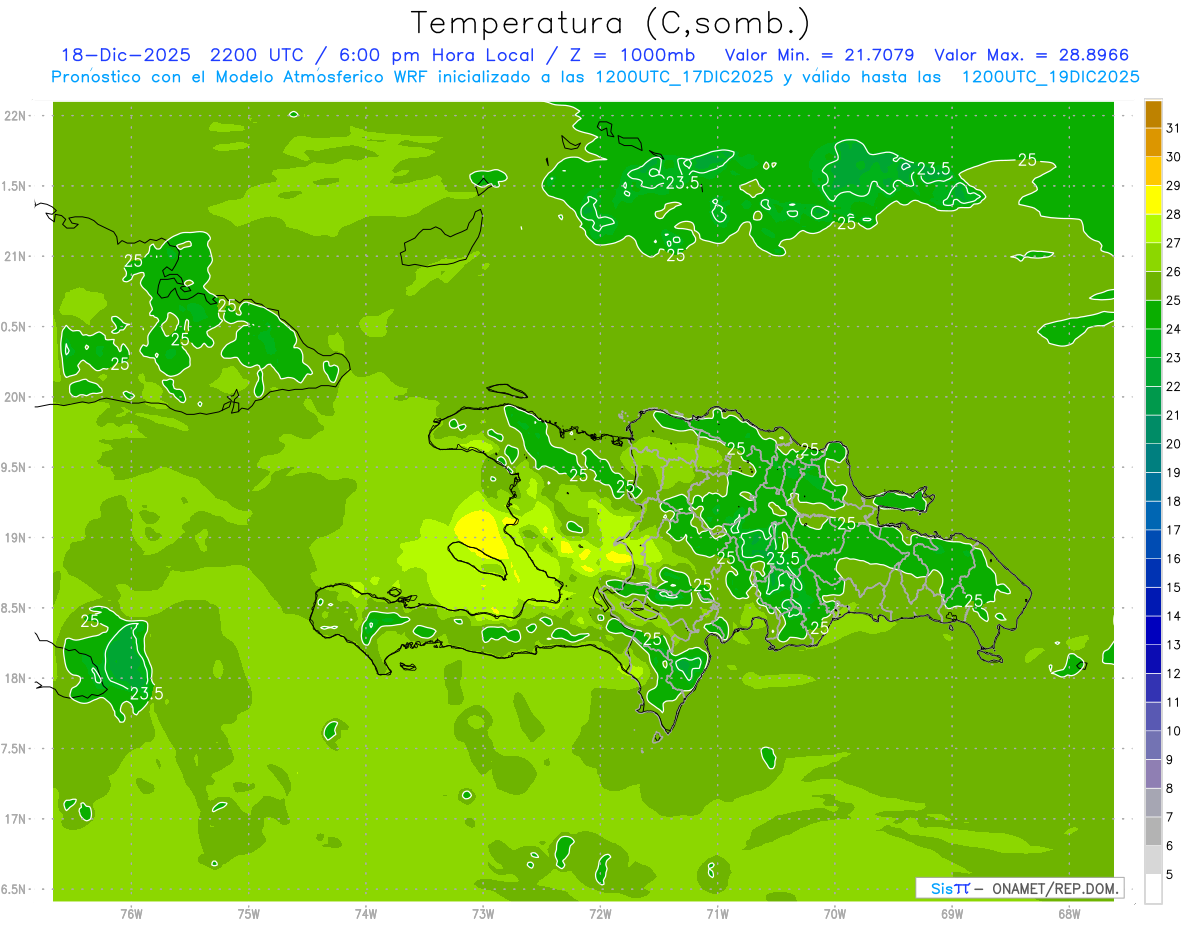Click the dark blue swatch between legend values 12 and 13
Image resolution: width=1200 pixels, height=927 pixels.
coord(1153,659)
